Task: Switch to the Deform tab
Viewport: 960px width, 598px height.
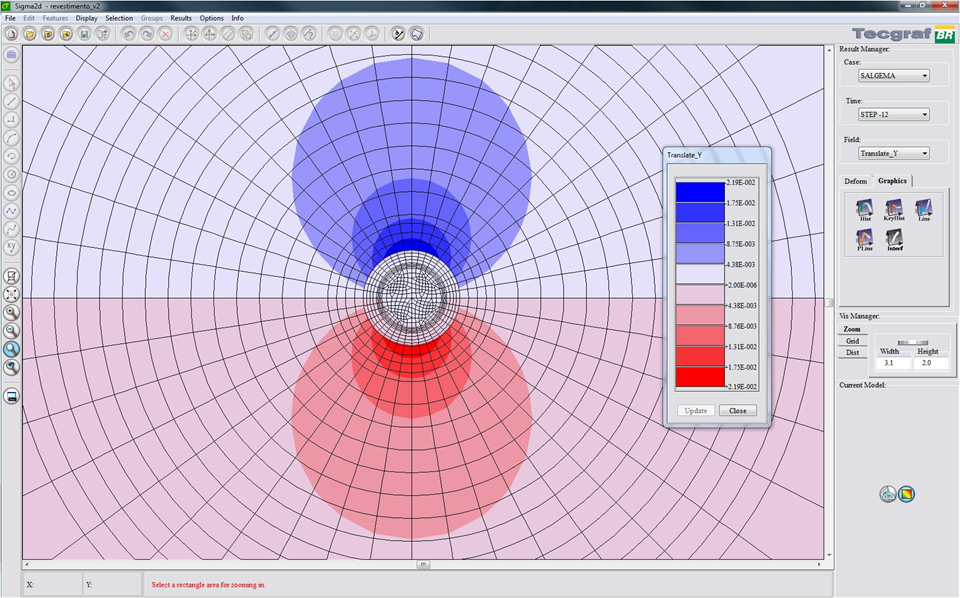Action: click(855, 181)
